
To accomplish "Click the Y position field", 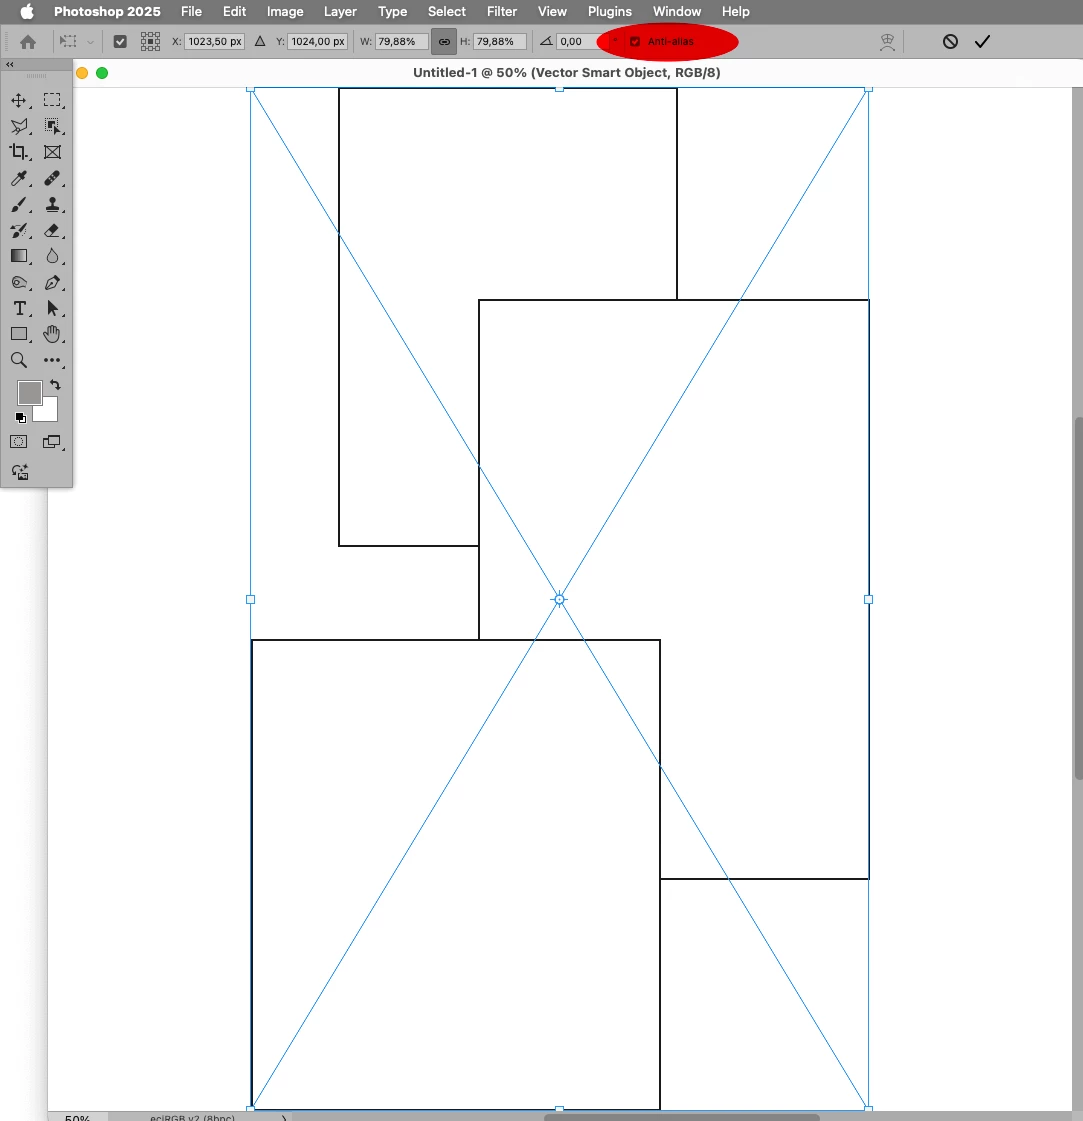I will pyautogui.click(x=318, y=41).
